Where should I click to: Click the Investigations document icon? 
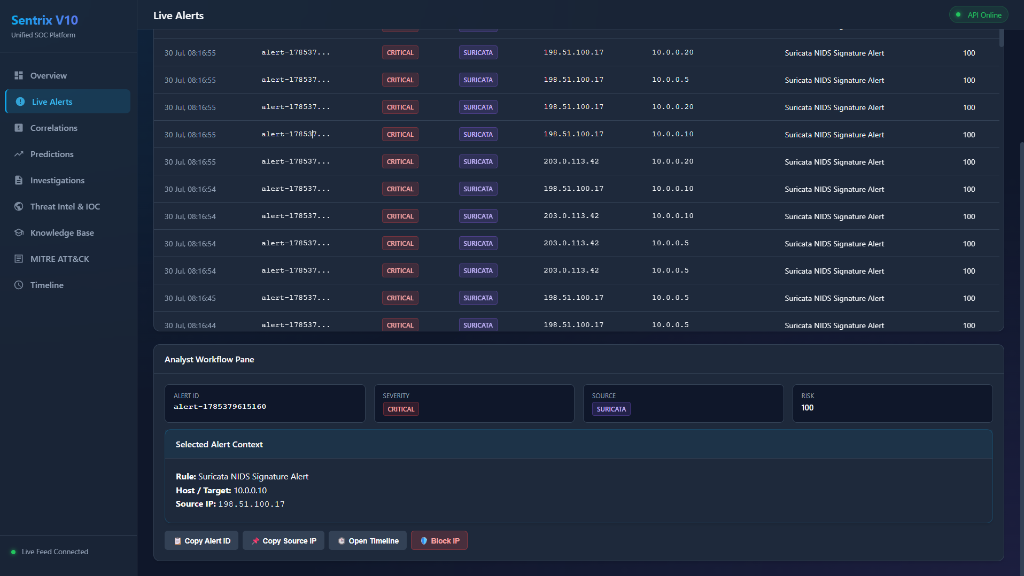[x=18, y=180]
